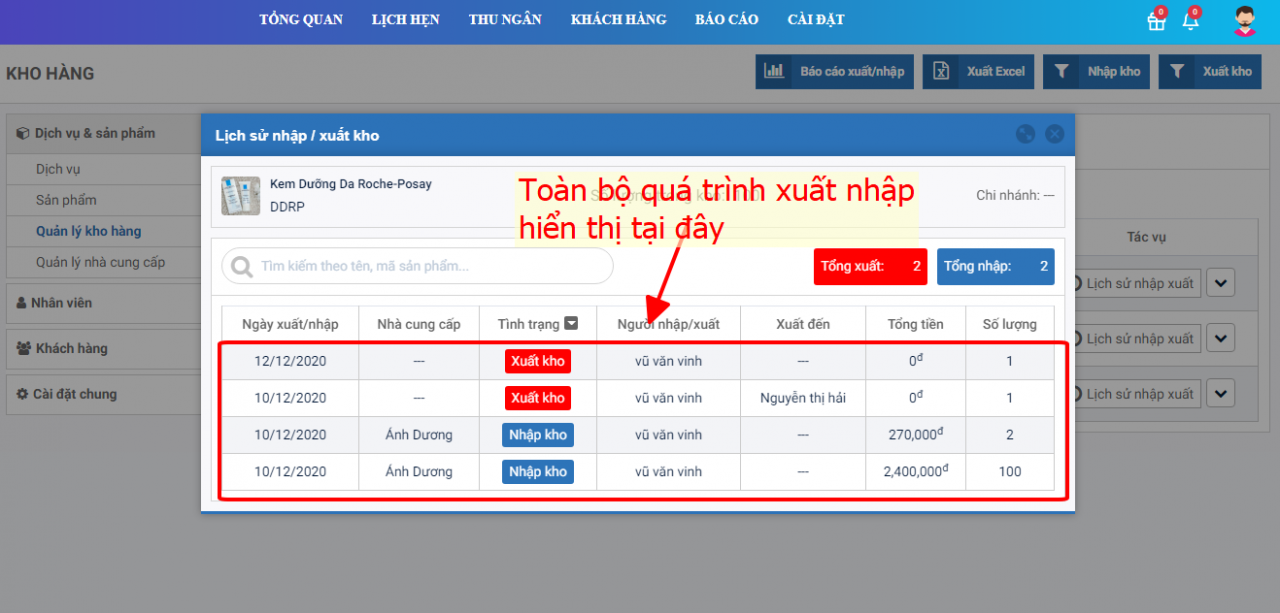Click the expand icon in dialog header

tap(1025, 134)
